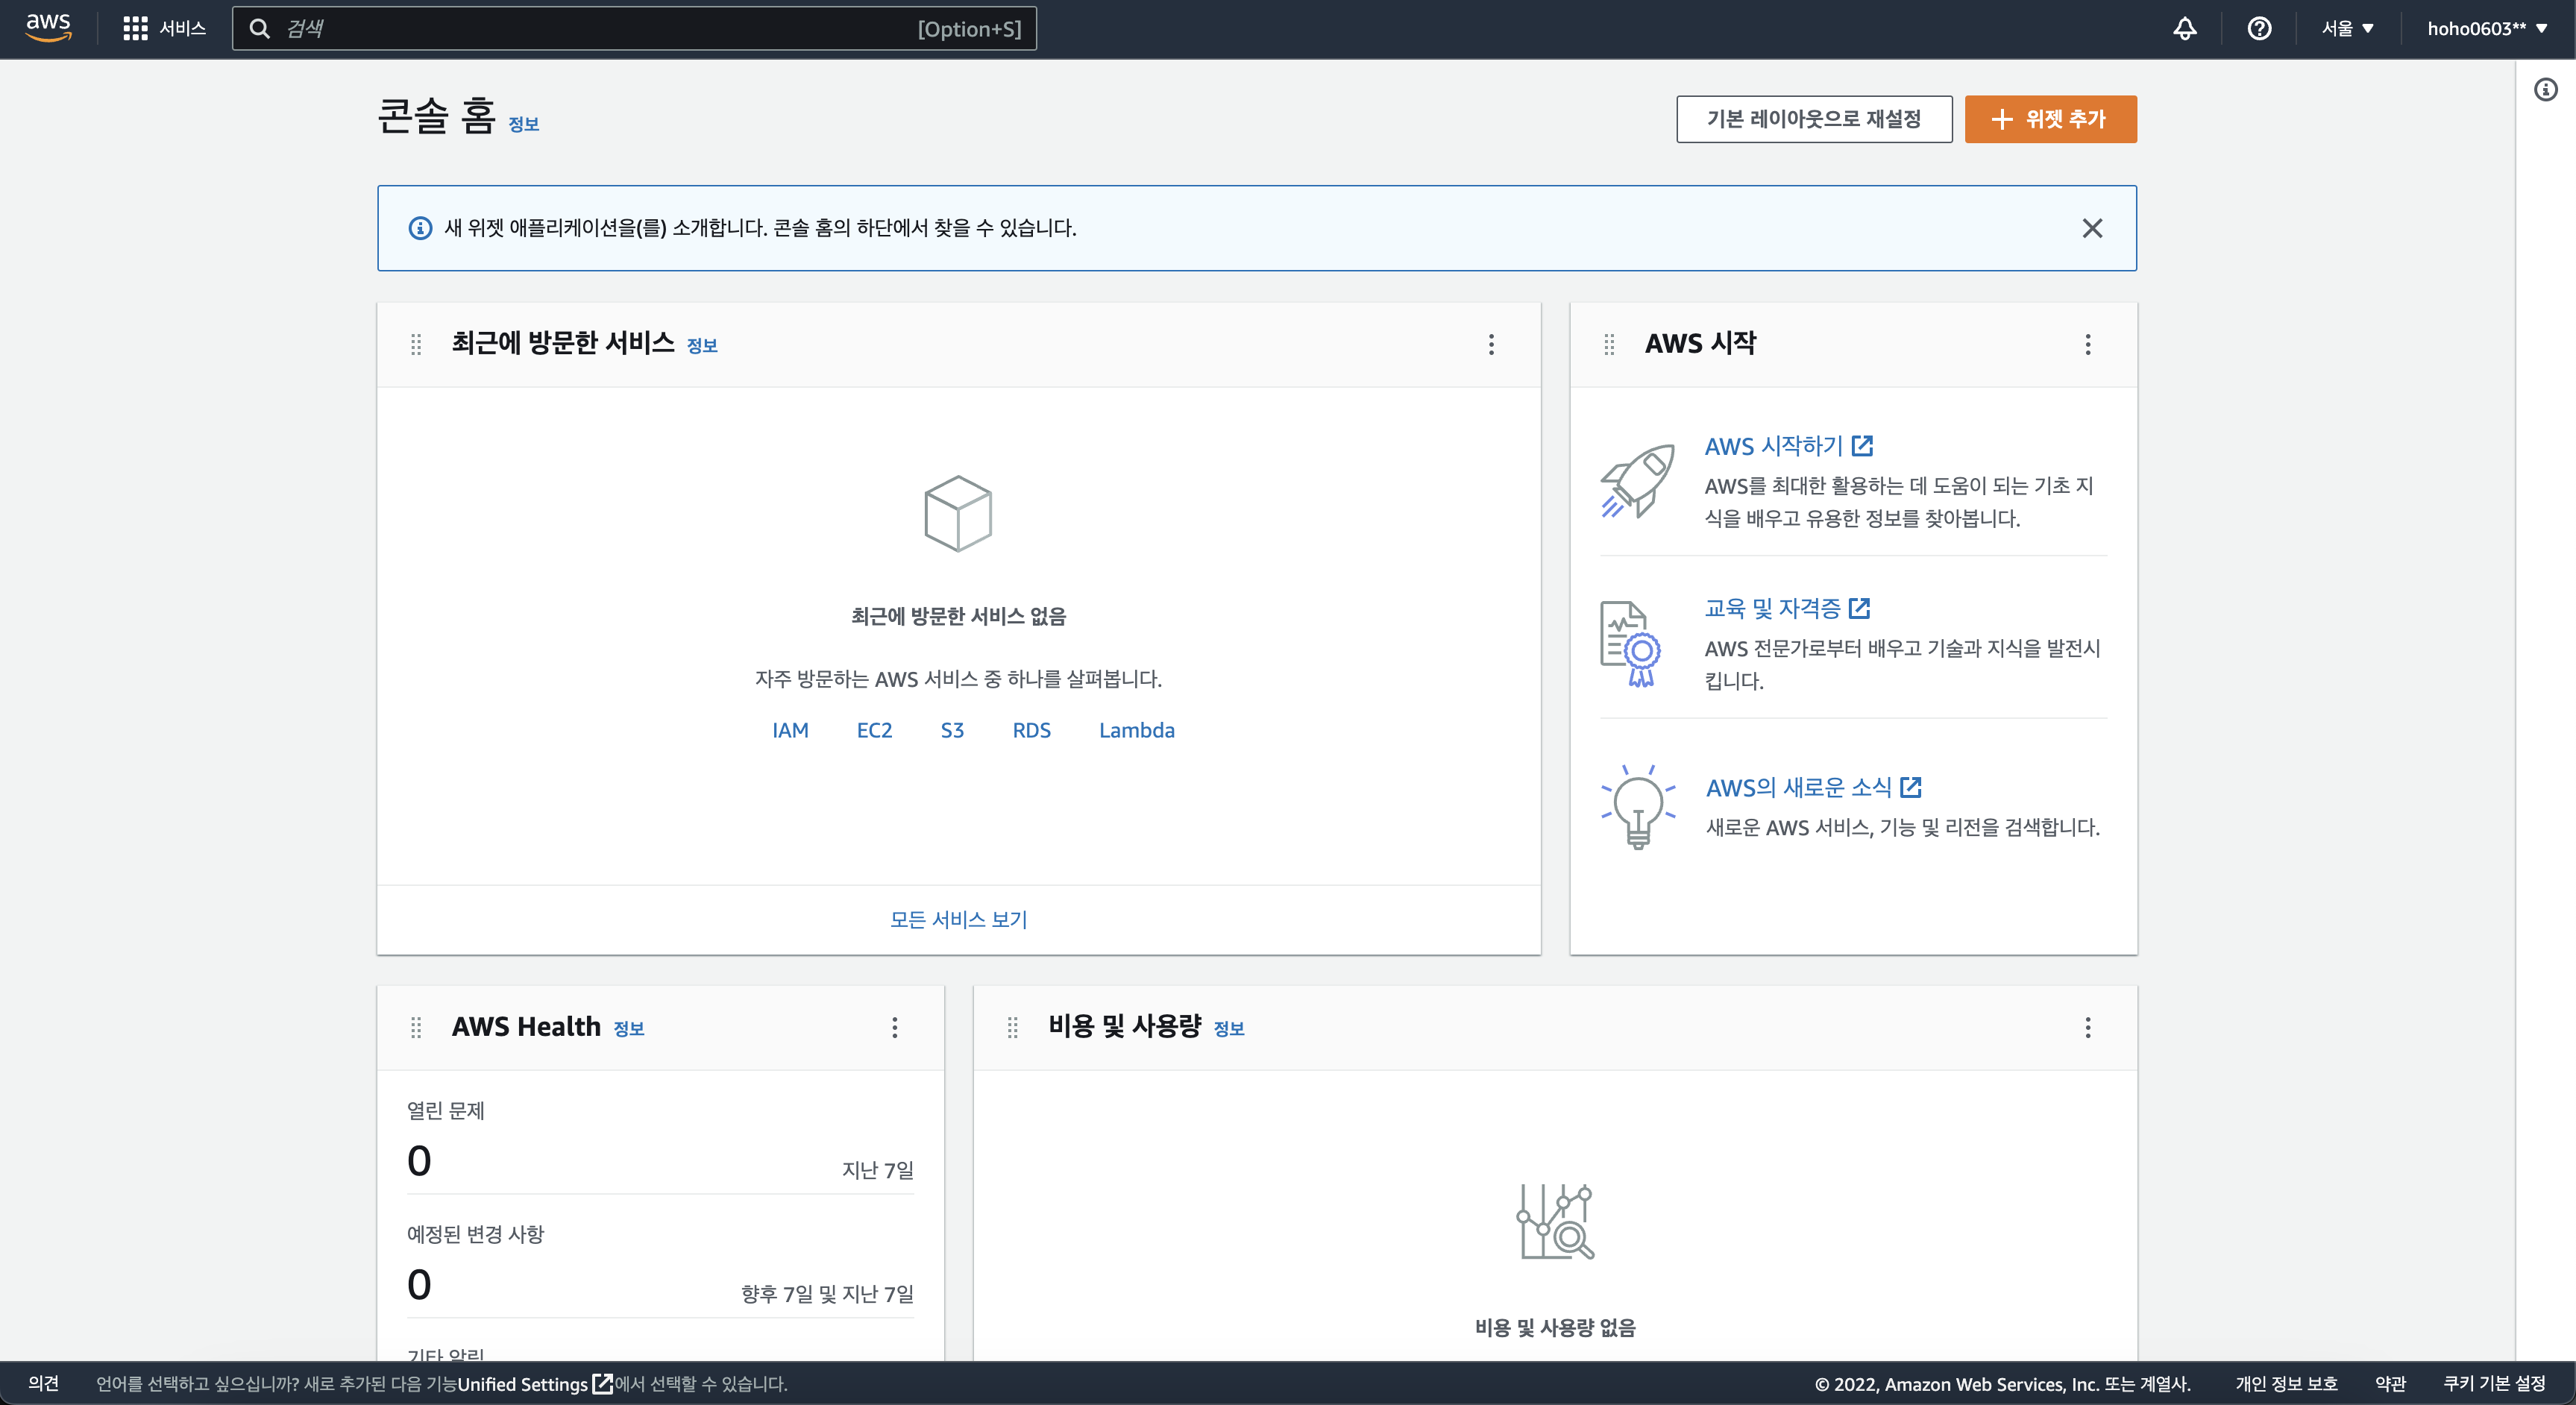Screen dimensions: 2576x1405
Task: Click the magnifier icon in the search bar
Action: click(259, 28)
